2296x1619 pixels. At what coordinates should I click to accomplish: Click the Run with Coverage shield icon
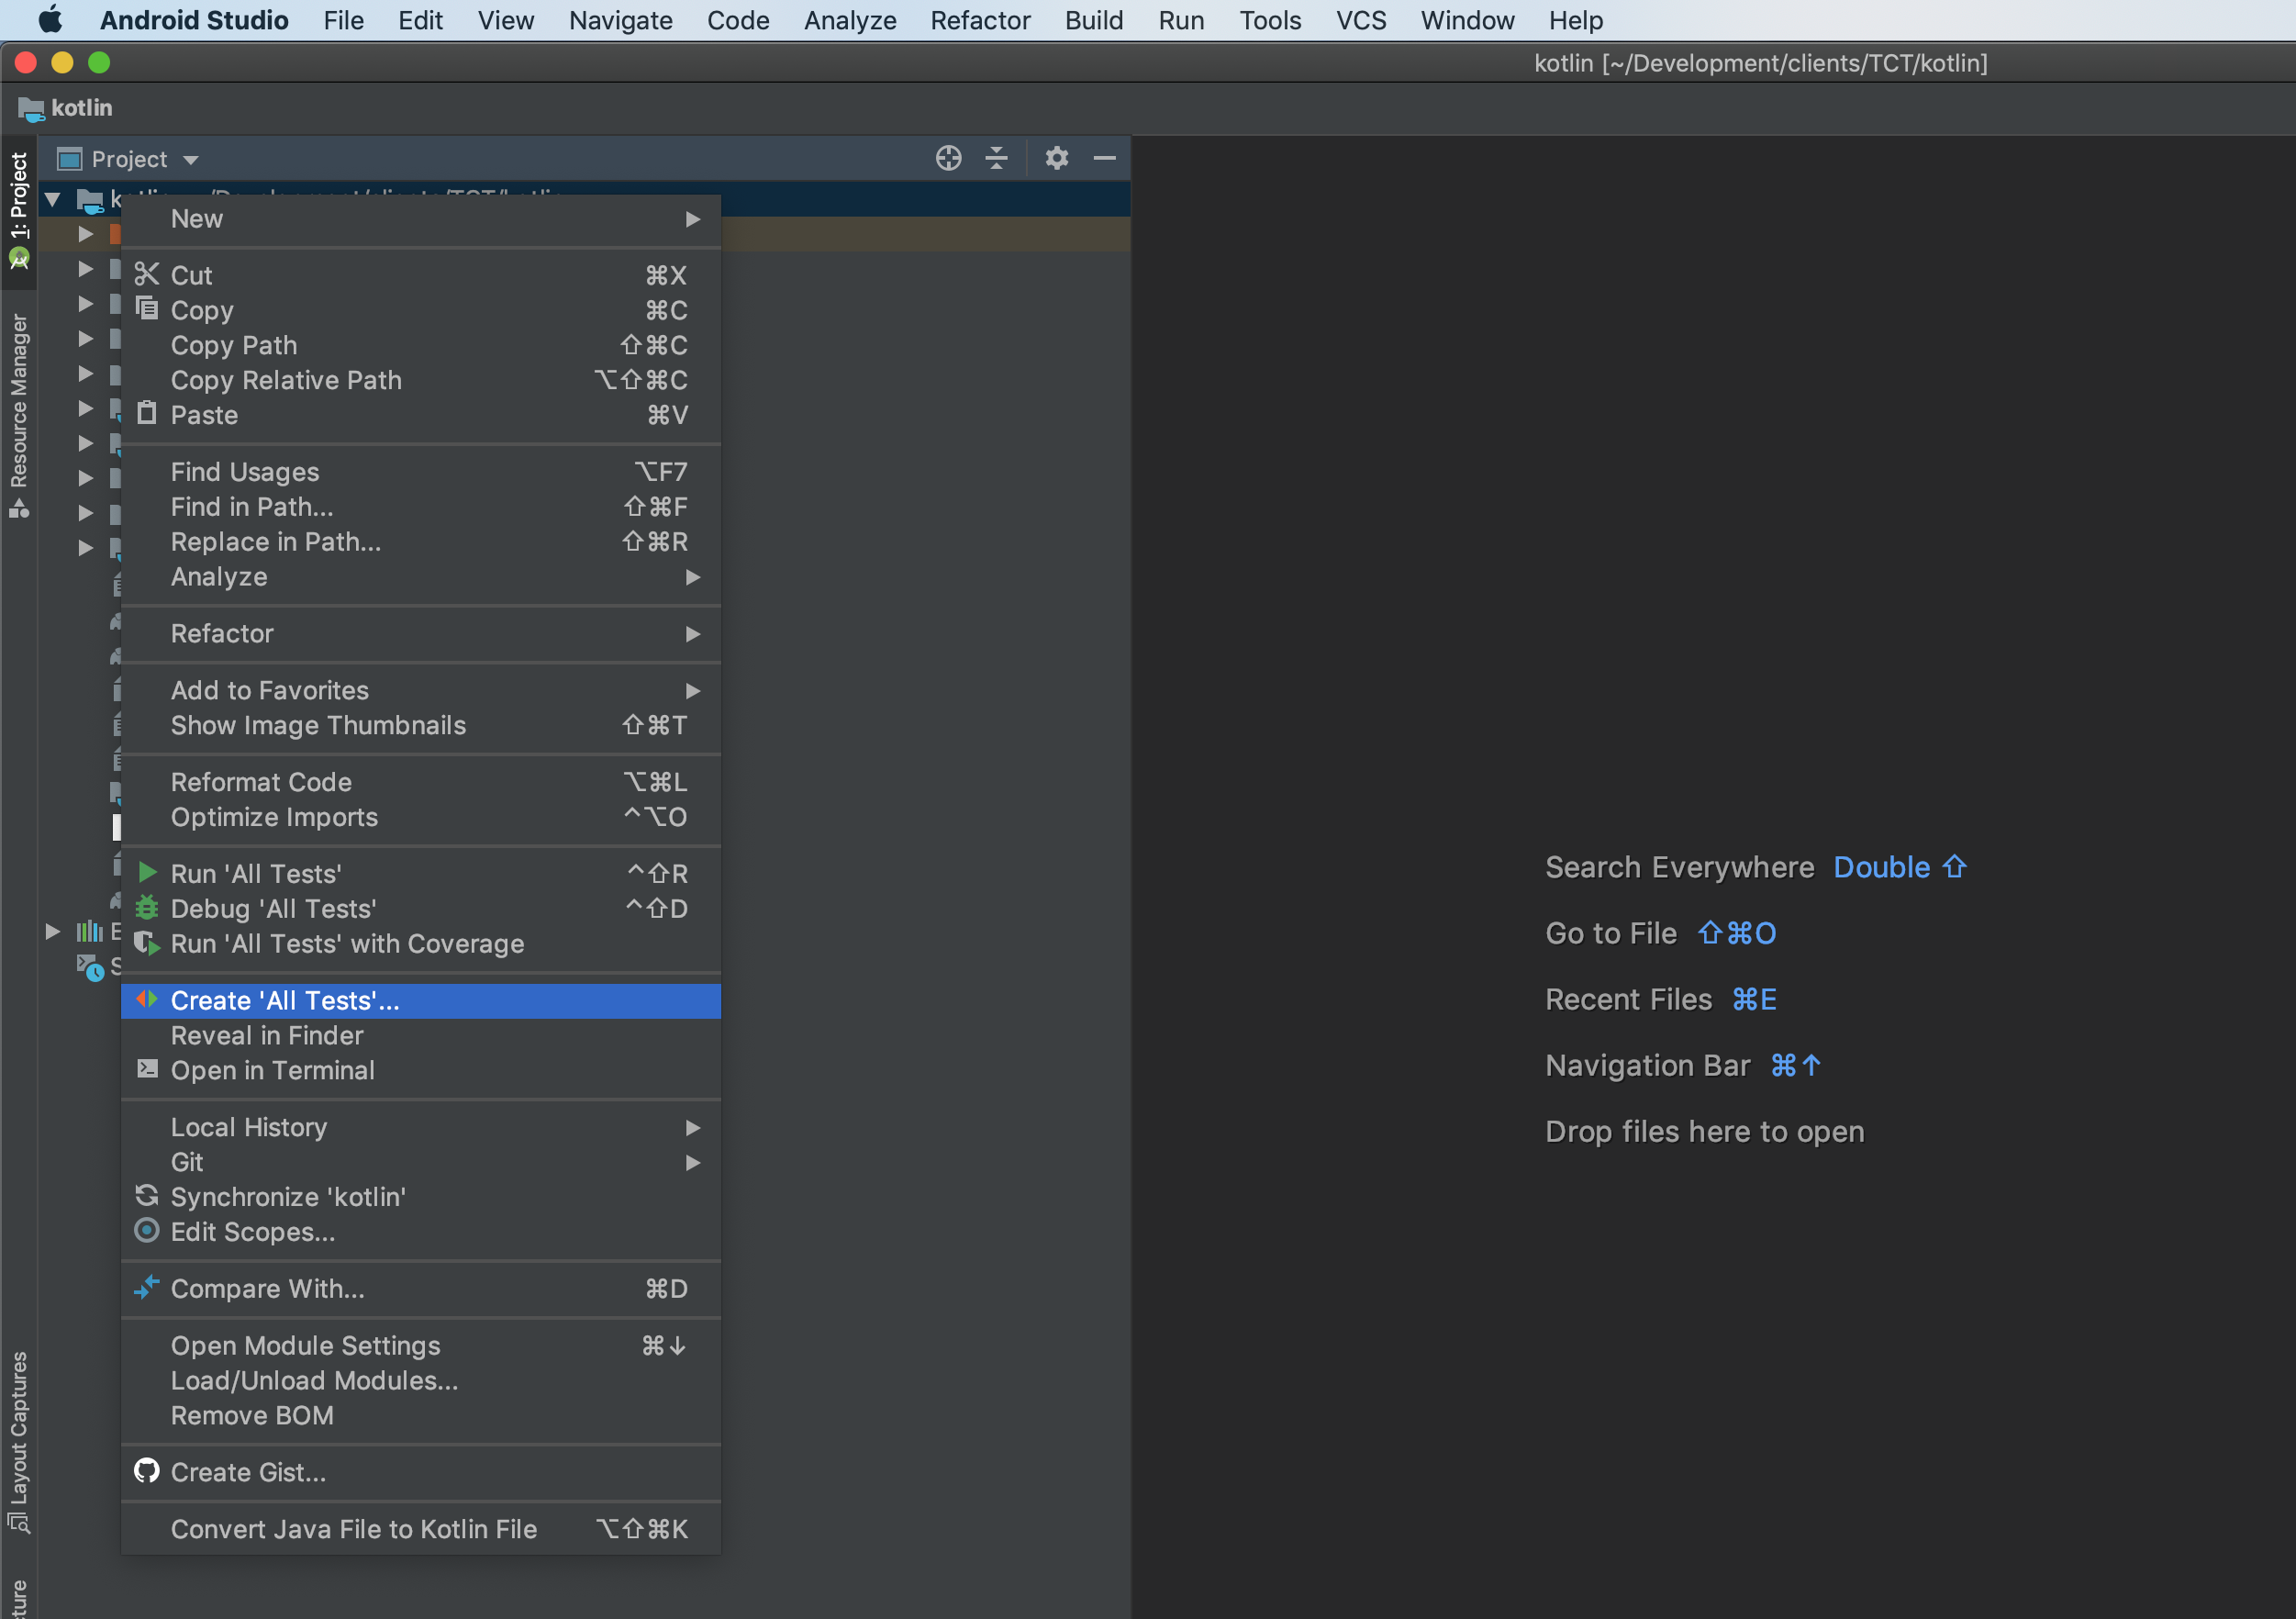(147, 943)
